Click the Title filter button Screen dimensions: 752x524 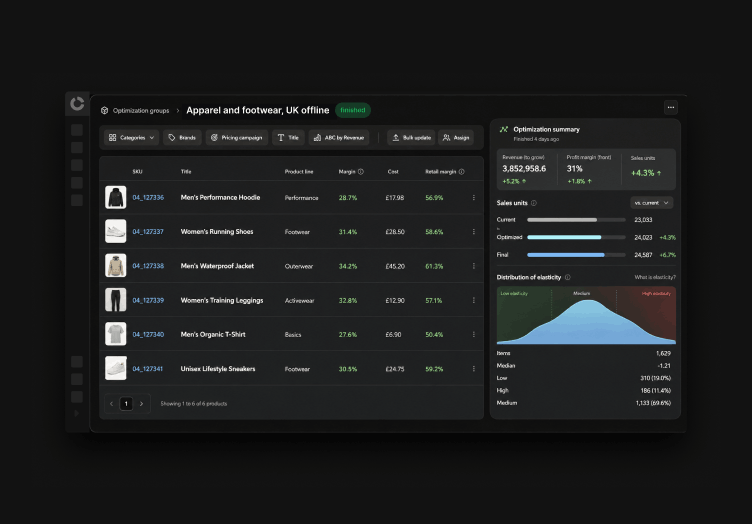point(288,138)
